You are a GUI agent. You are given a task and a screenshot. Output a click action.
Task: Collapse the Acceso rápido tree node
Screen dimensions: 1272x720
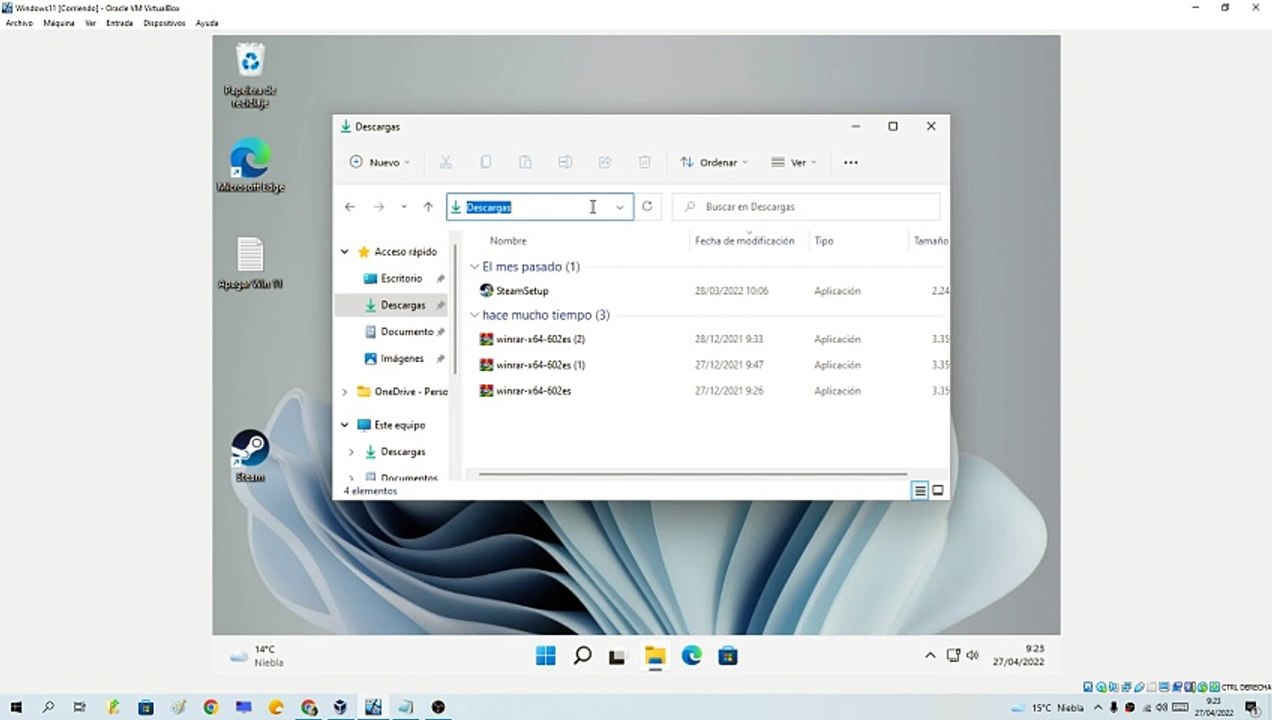[345, 252]
